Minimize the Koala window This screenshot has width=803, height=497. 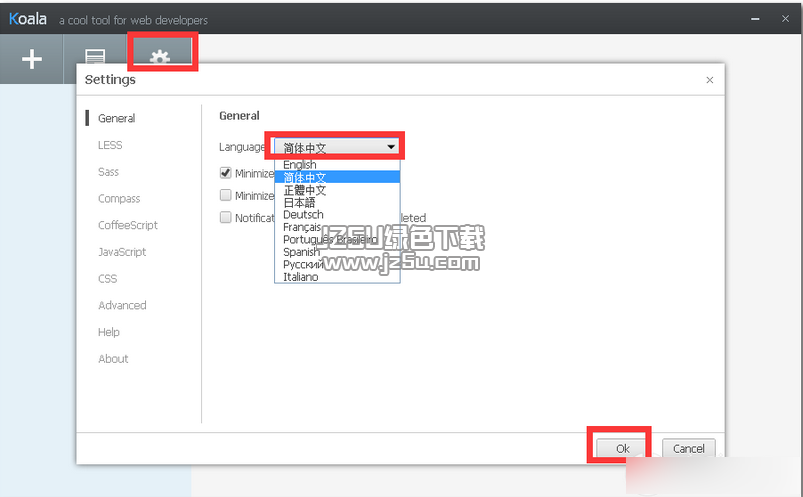click(755, 19)
